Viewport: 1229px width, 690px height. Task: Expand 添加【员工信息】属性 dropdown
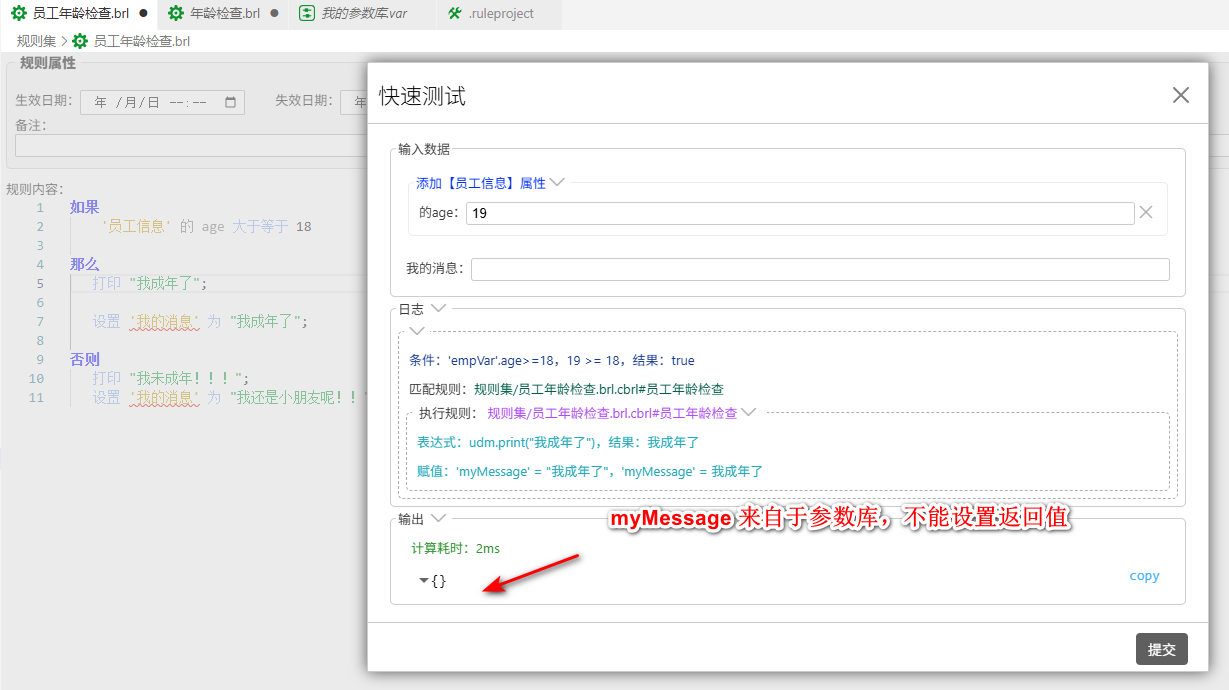[x=557, y=183]
